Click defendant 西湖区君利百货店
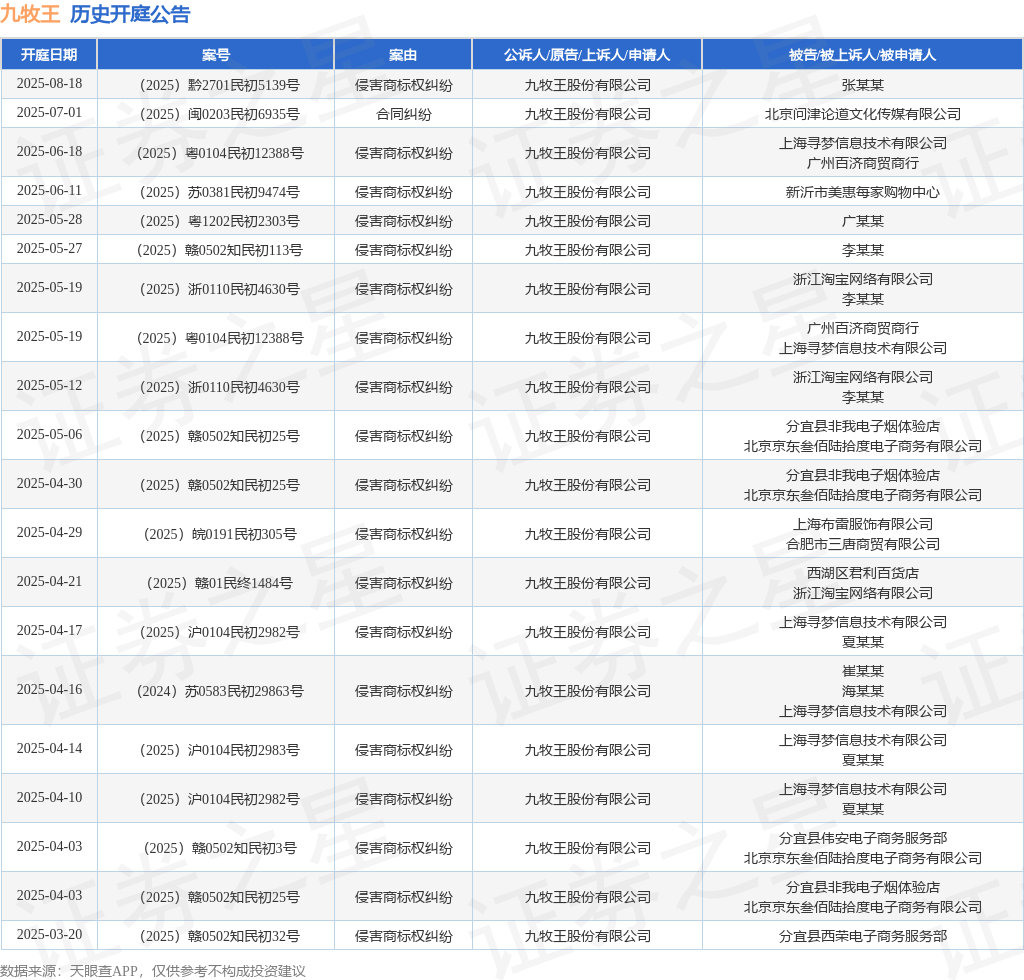 point(863,573)
